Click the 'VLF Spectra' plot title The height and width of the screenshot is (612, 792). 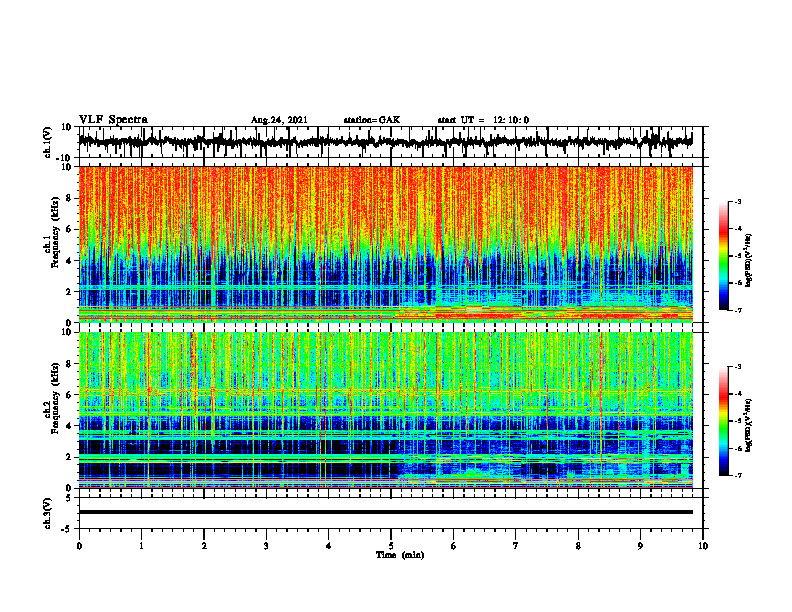[x=114, y=120]
